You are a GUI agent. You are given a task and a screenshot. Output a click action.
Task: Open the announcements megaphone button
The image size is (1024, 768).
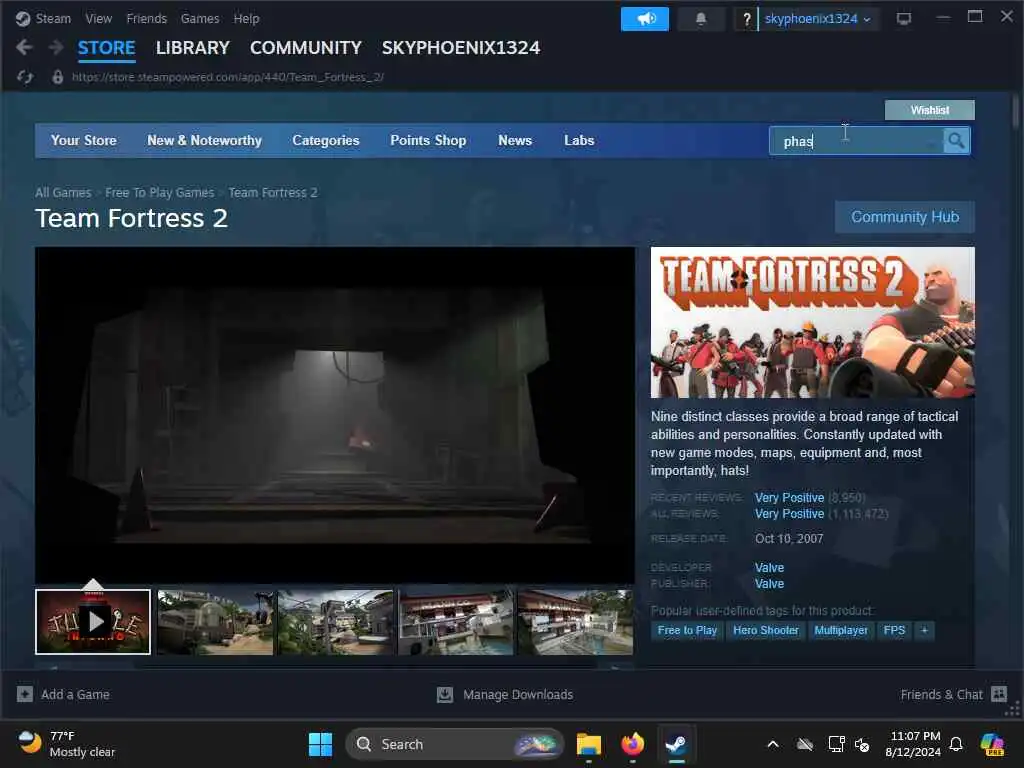(645, 19)
